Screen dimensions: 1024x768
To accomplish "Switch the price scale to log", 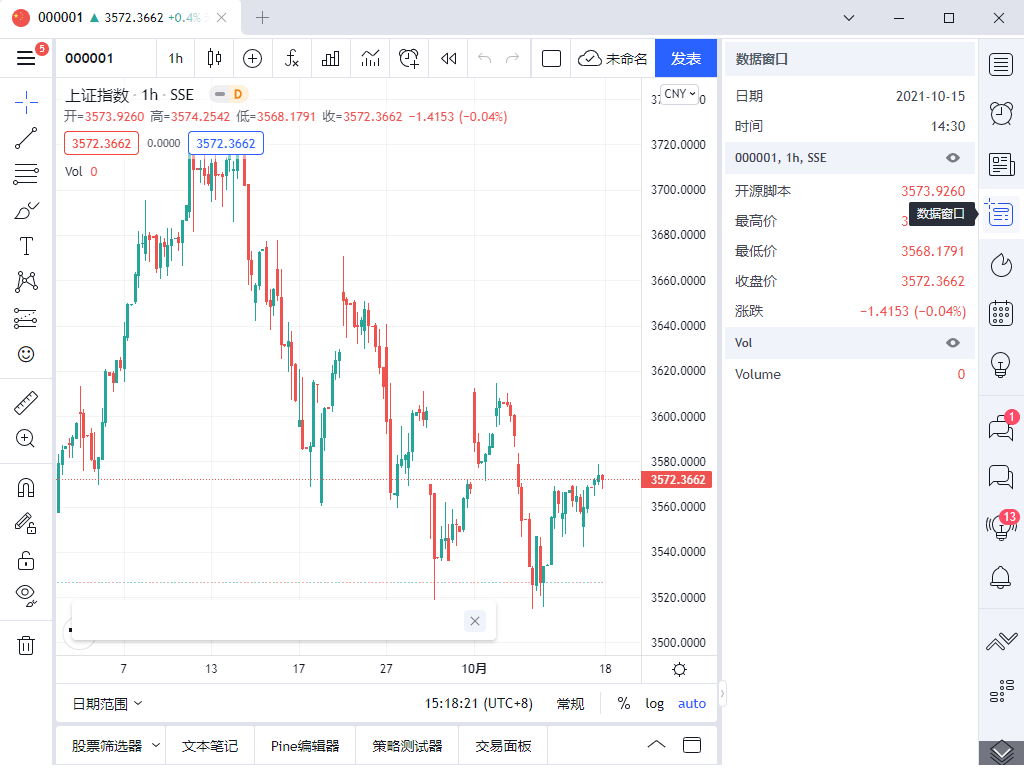I will tap(654, 703).
